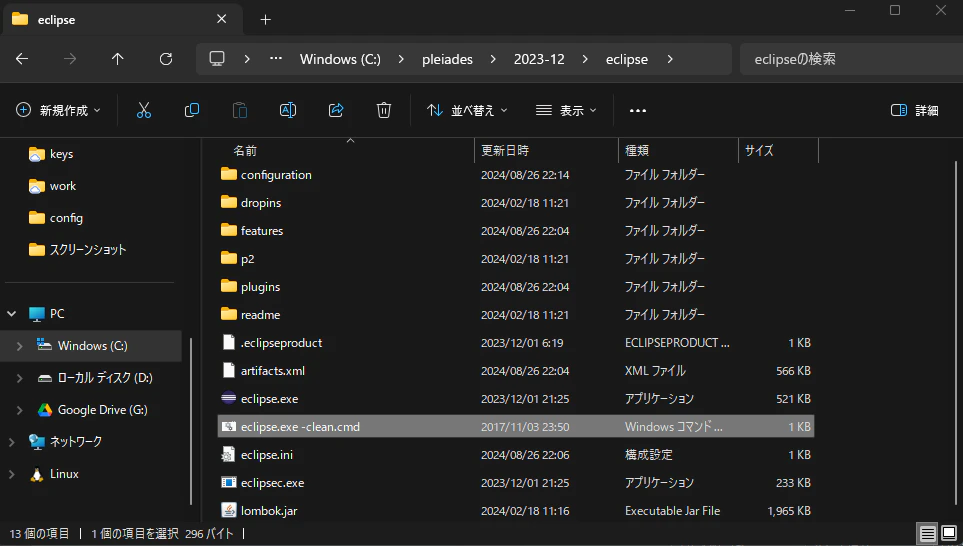Close the eclipse tab
Image resolution: width=963 pixels, height=546 pixels.
[222, 19]
